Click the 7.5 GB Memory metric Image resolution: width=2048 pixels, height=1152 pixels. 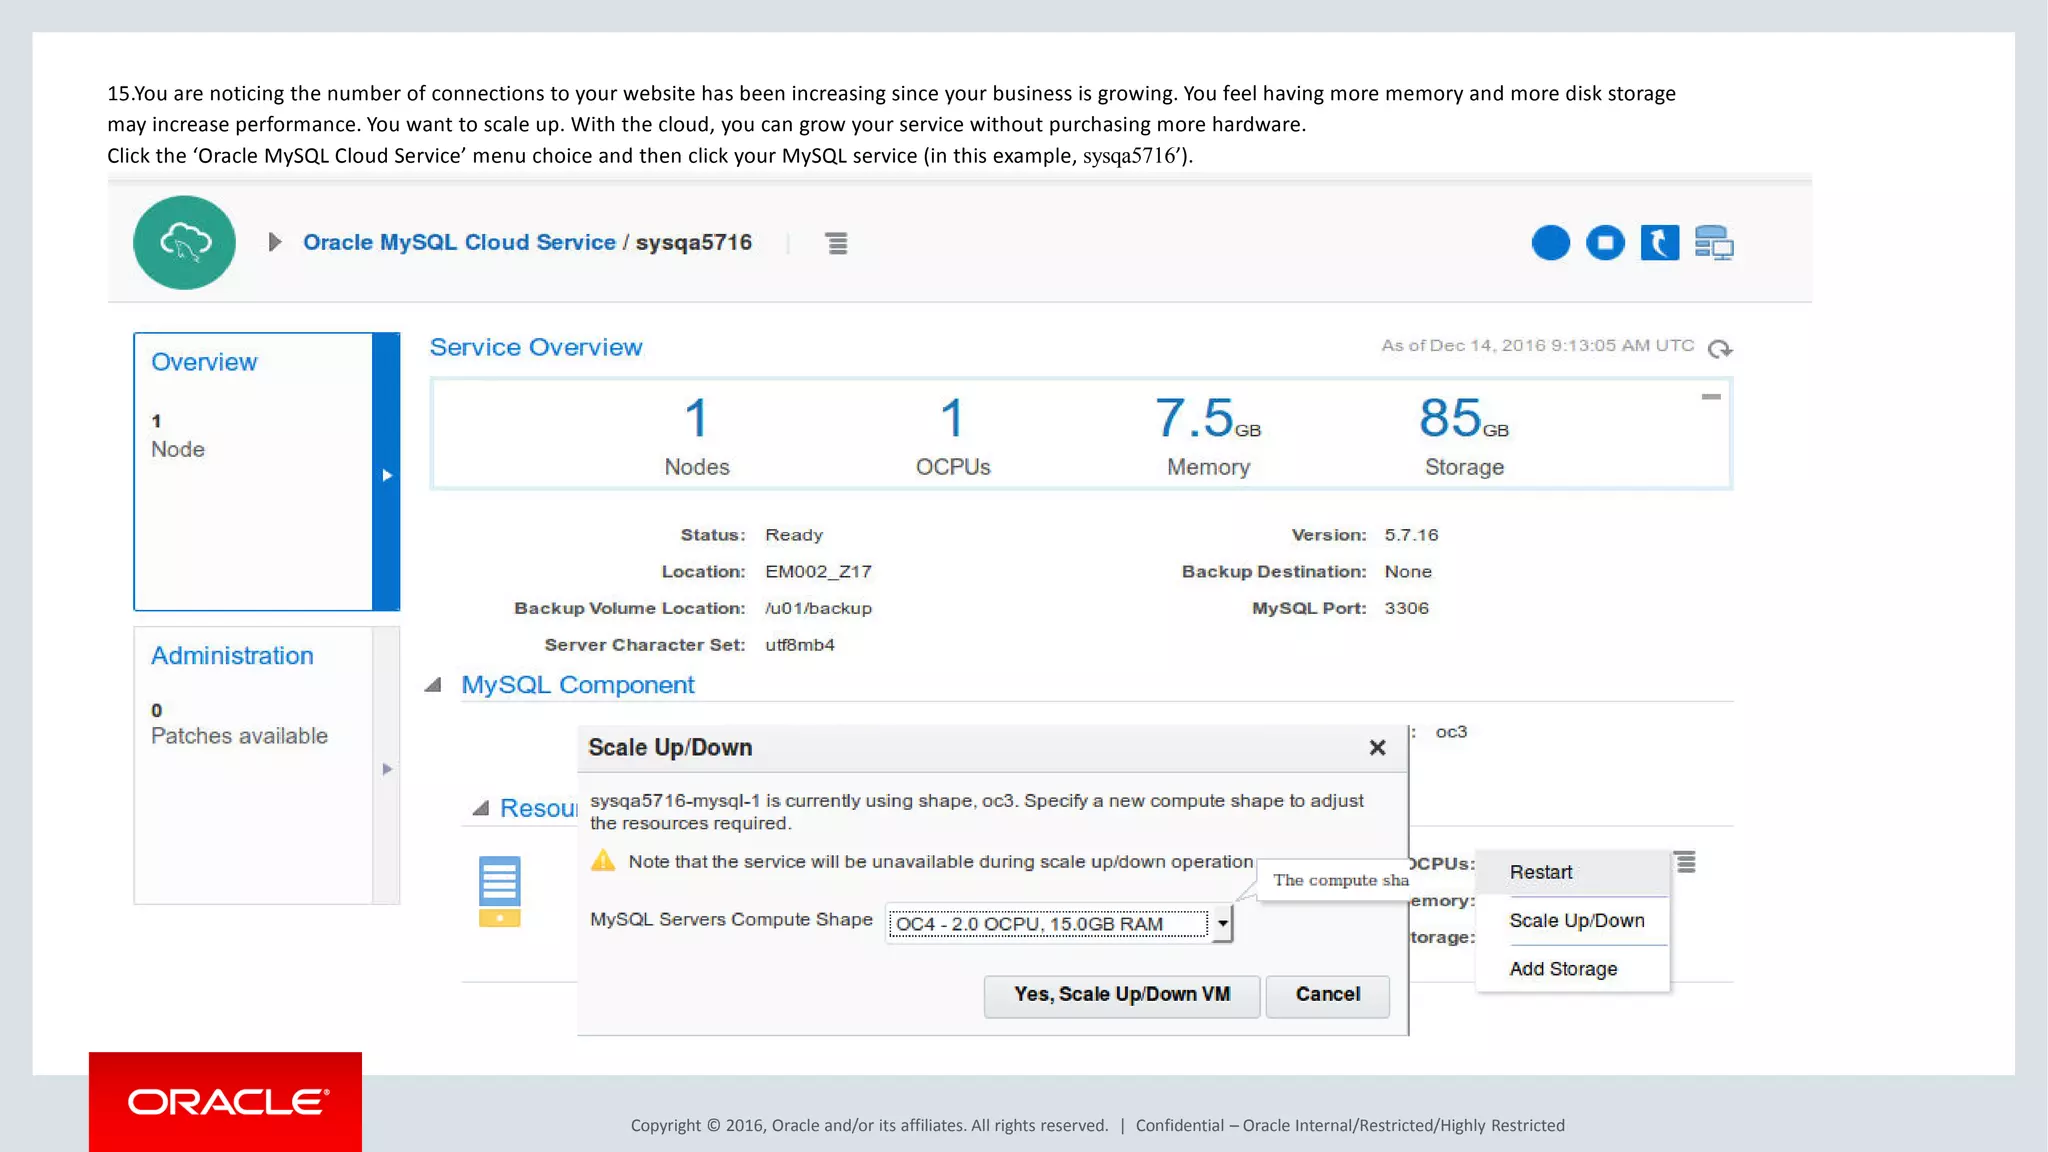tap(1208, 436)
